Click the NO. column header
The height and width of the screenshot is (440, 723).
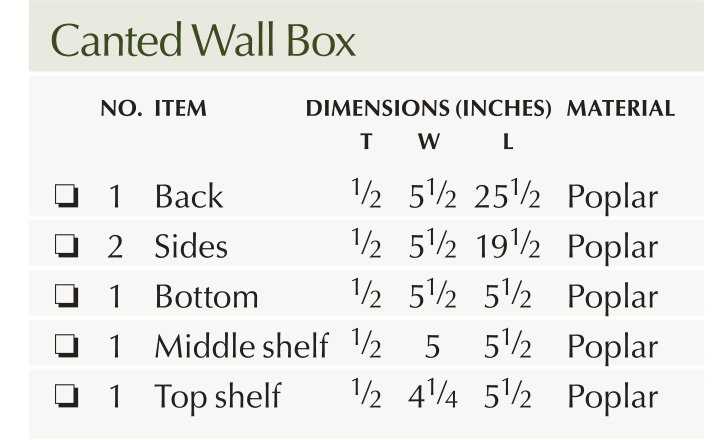click(122, 109)
